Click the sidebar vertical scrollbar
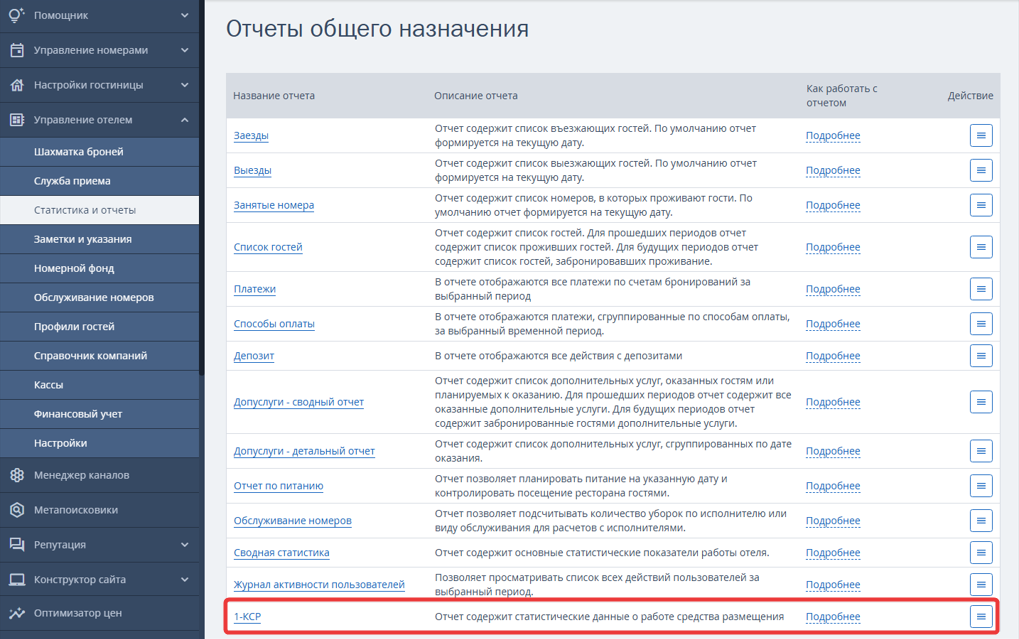The height and width of the screenshot is (639, 1019). [202, 189]
